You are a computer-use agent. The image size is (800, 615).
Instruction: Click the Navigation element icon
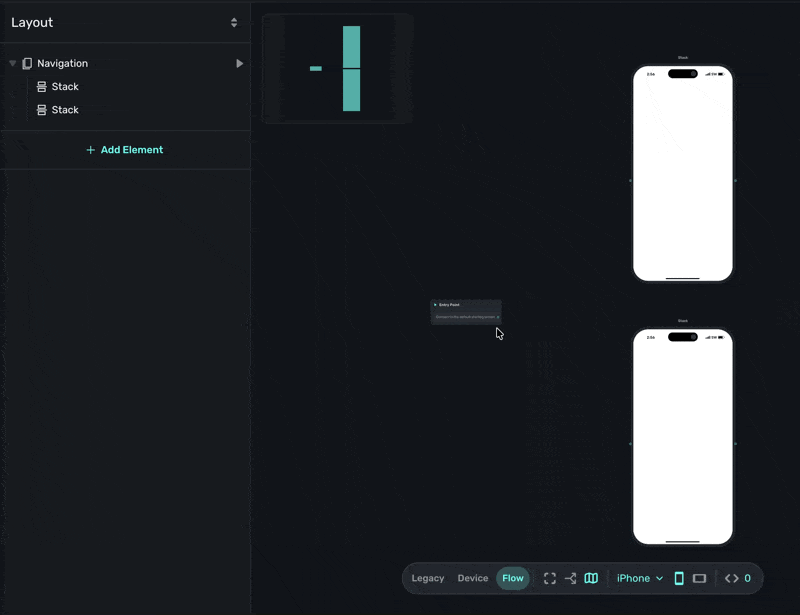point(28,64)
